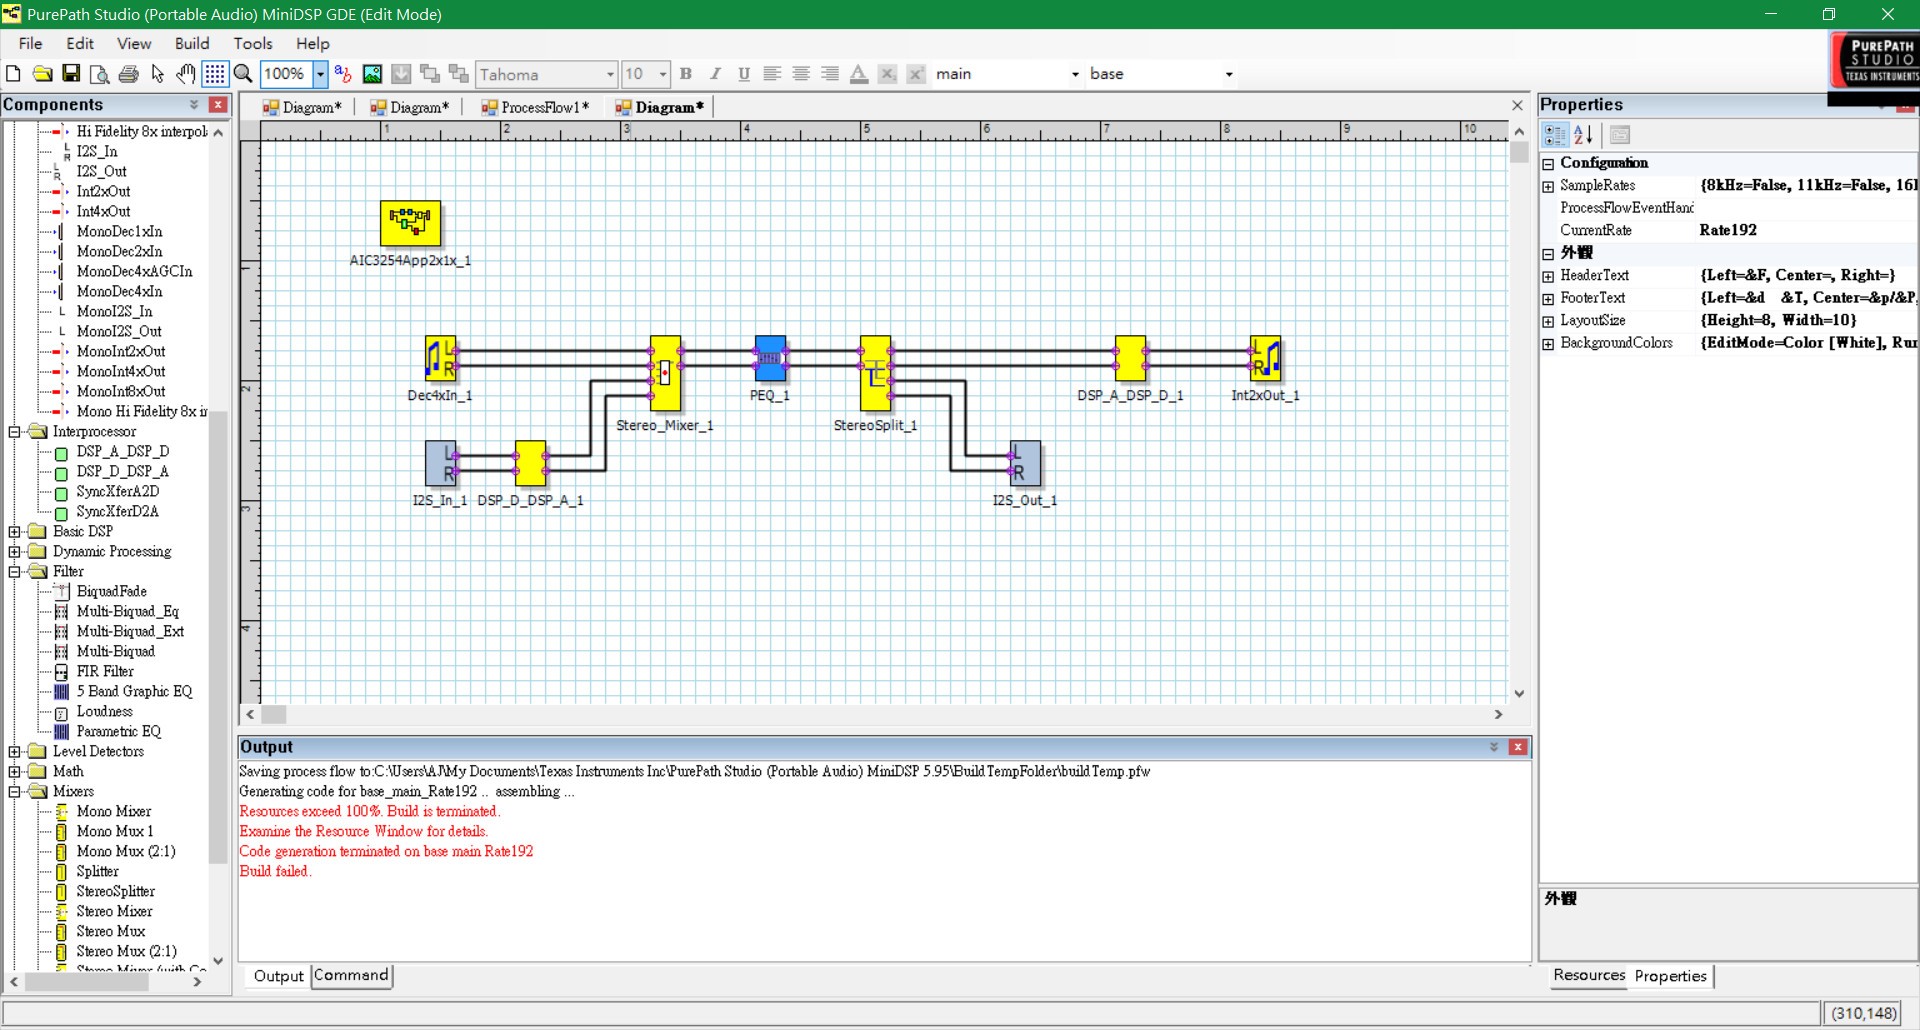
Task: Click the CurrentRate value Rate192
Action: 1728,230
